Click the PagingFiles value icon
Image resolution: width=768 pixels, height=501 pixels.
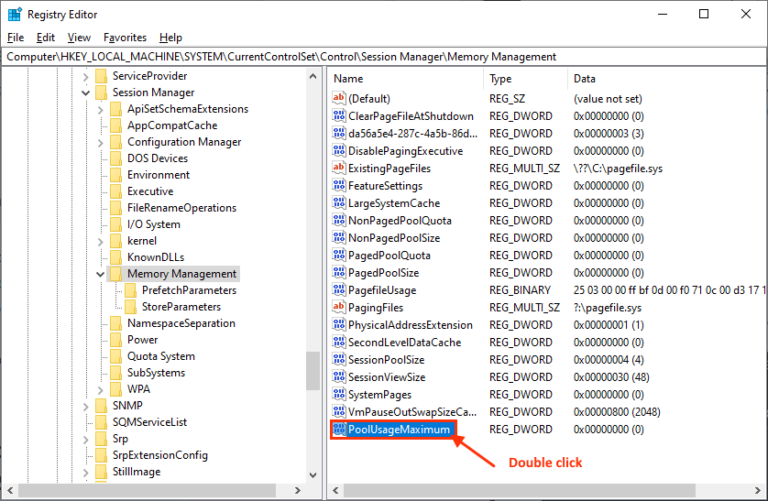click(x=338, y=307)
